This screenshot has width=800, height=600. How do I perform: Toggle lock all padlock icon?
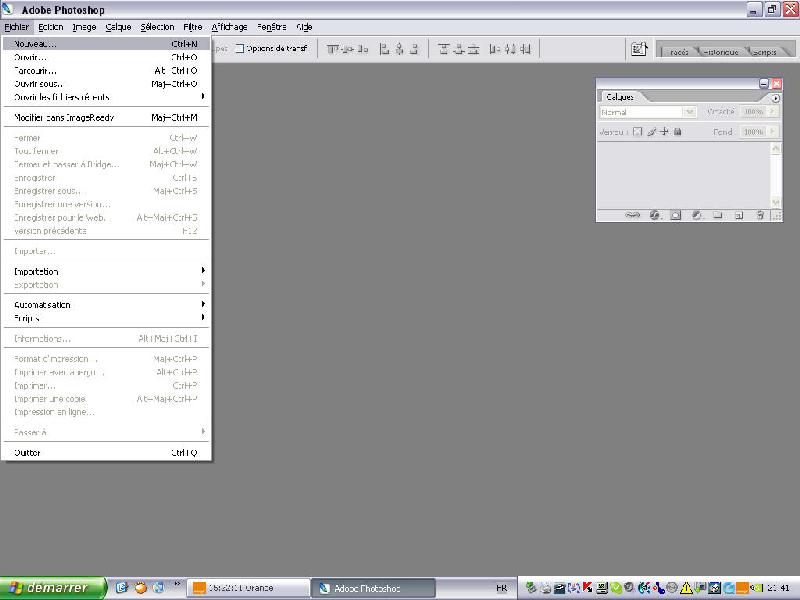(x=678, y=132)
